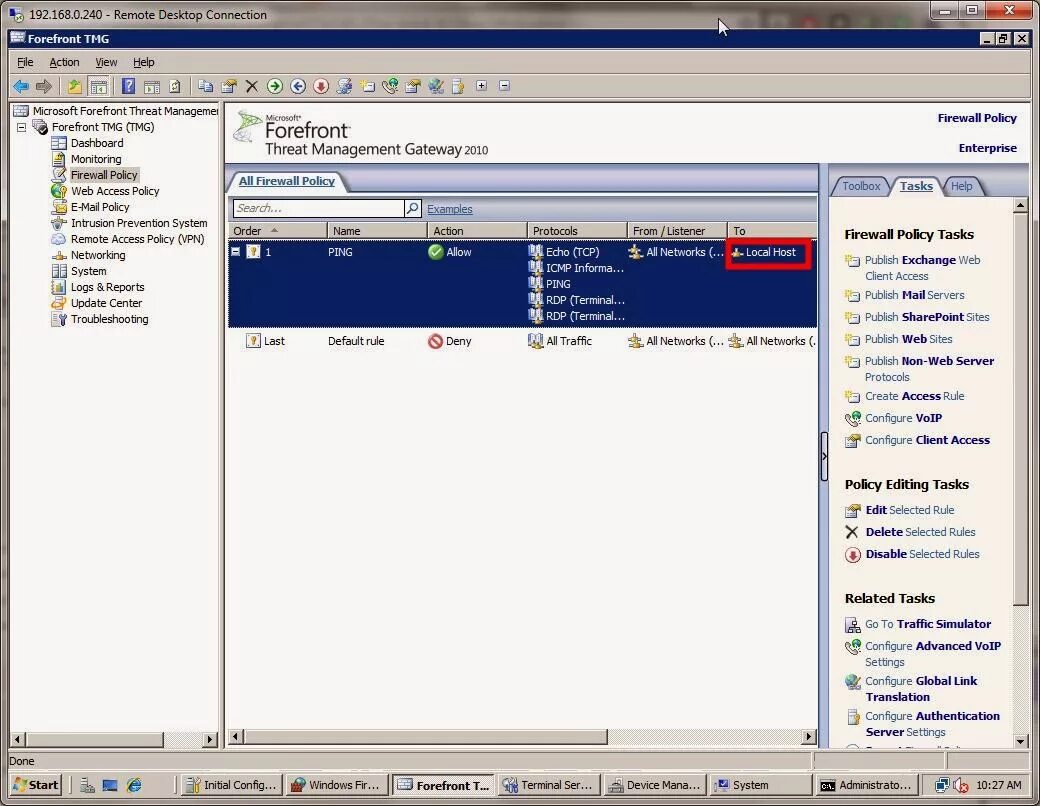Select the Tasks tab
The width and height of the screenshot is (1040, 806).
(x=916, y=186)
